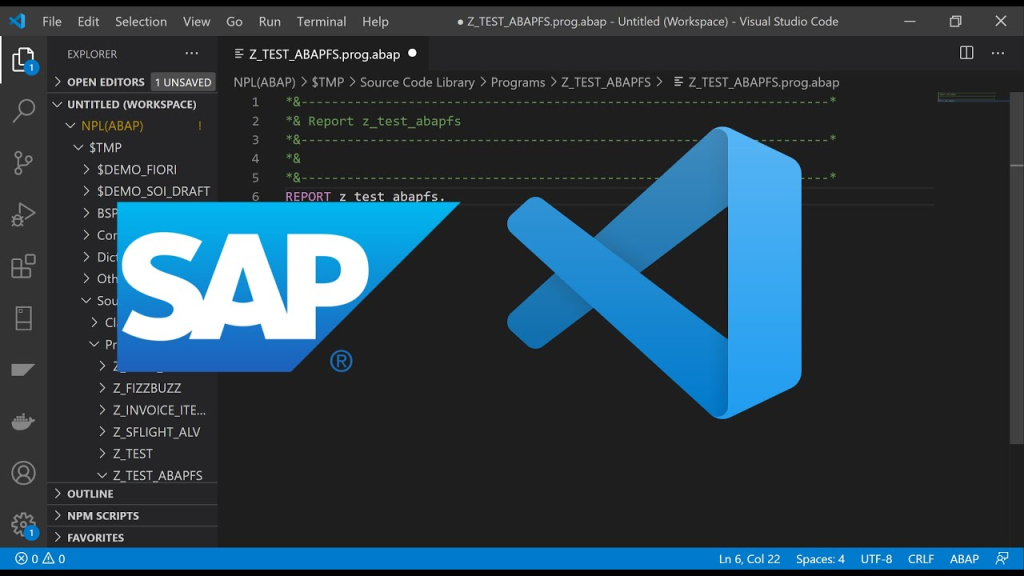The width and height of the screenshot is (1024, 576).
Task: Open Explorer Views and More Actions ellipsis
Action: [191, 54]
